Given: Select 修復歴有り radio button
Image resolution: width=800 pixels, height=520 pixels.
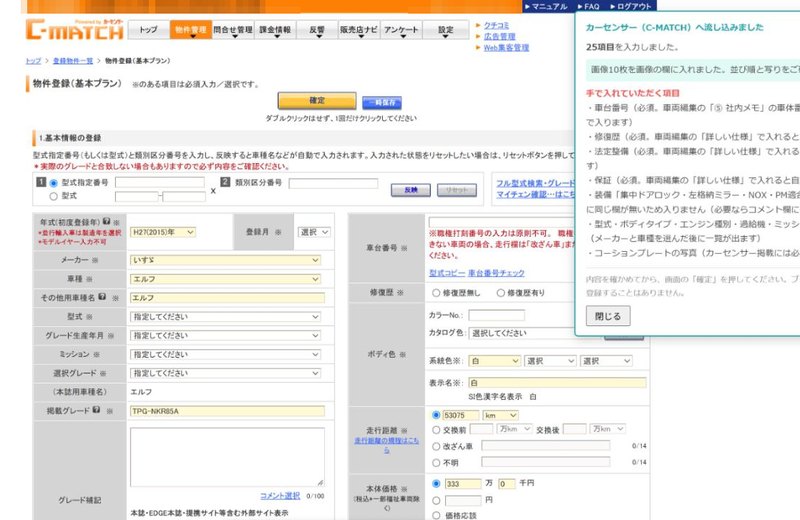Looking at the screenshot, I should [501, 292].
